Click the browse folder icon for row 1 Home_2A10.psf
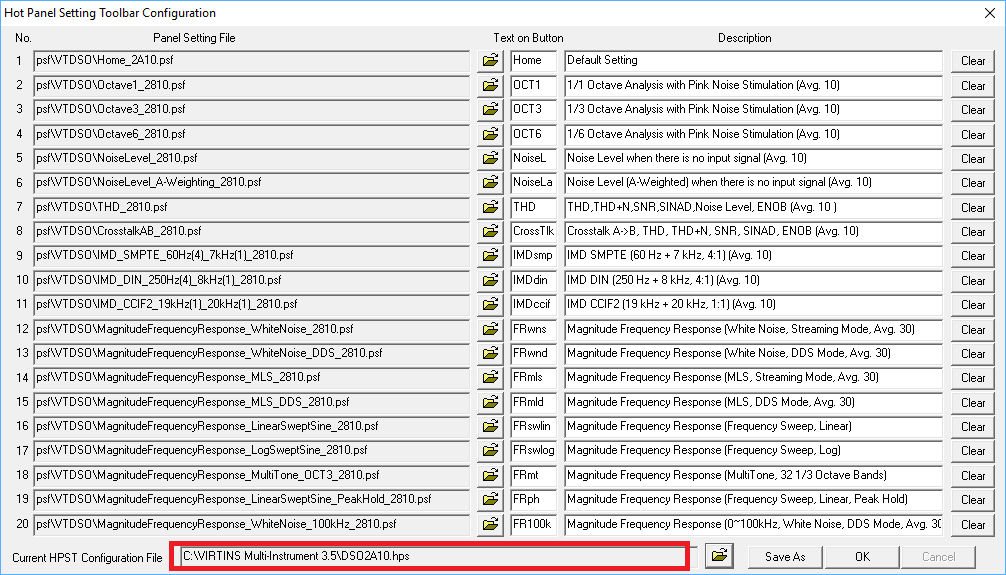The height and width of the screenshot is (575, 1006). [x=490, y=61]
